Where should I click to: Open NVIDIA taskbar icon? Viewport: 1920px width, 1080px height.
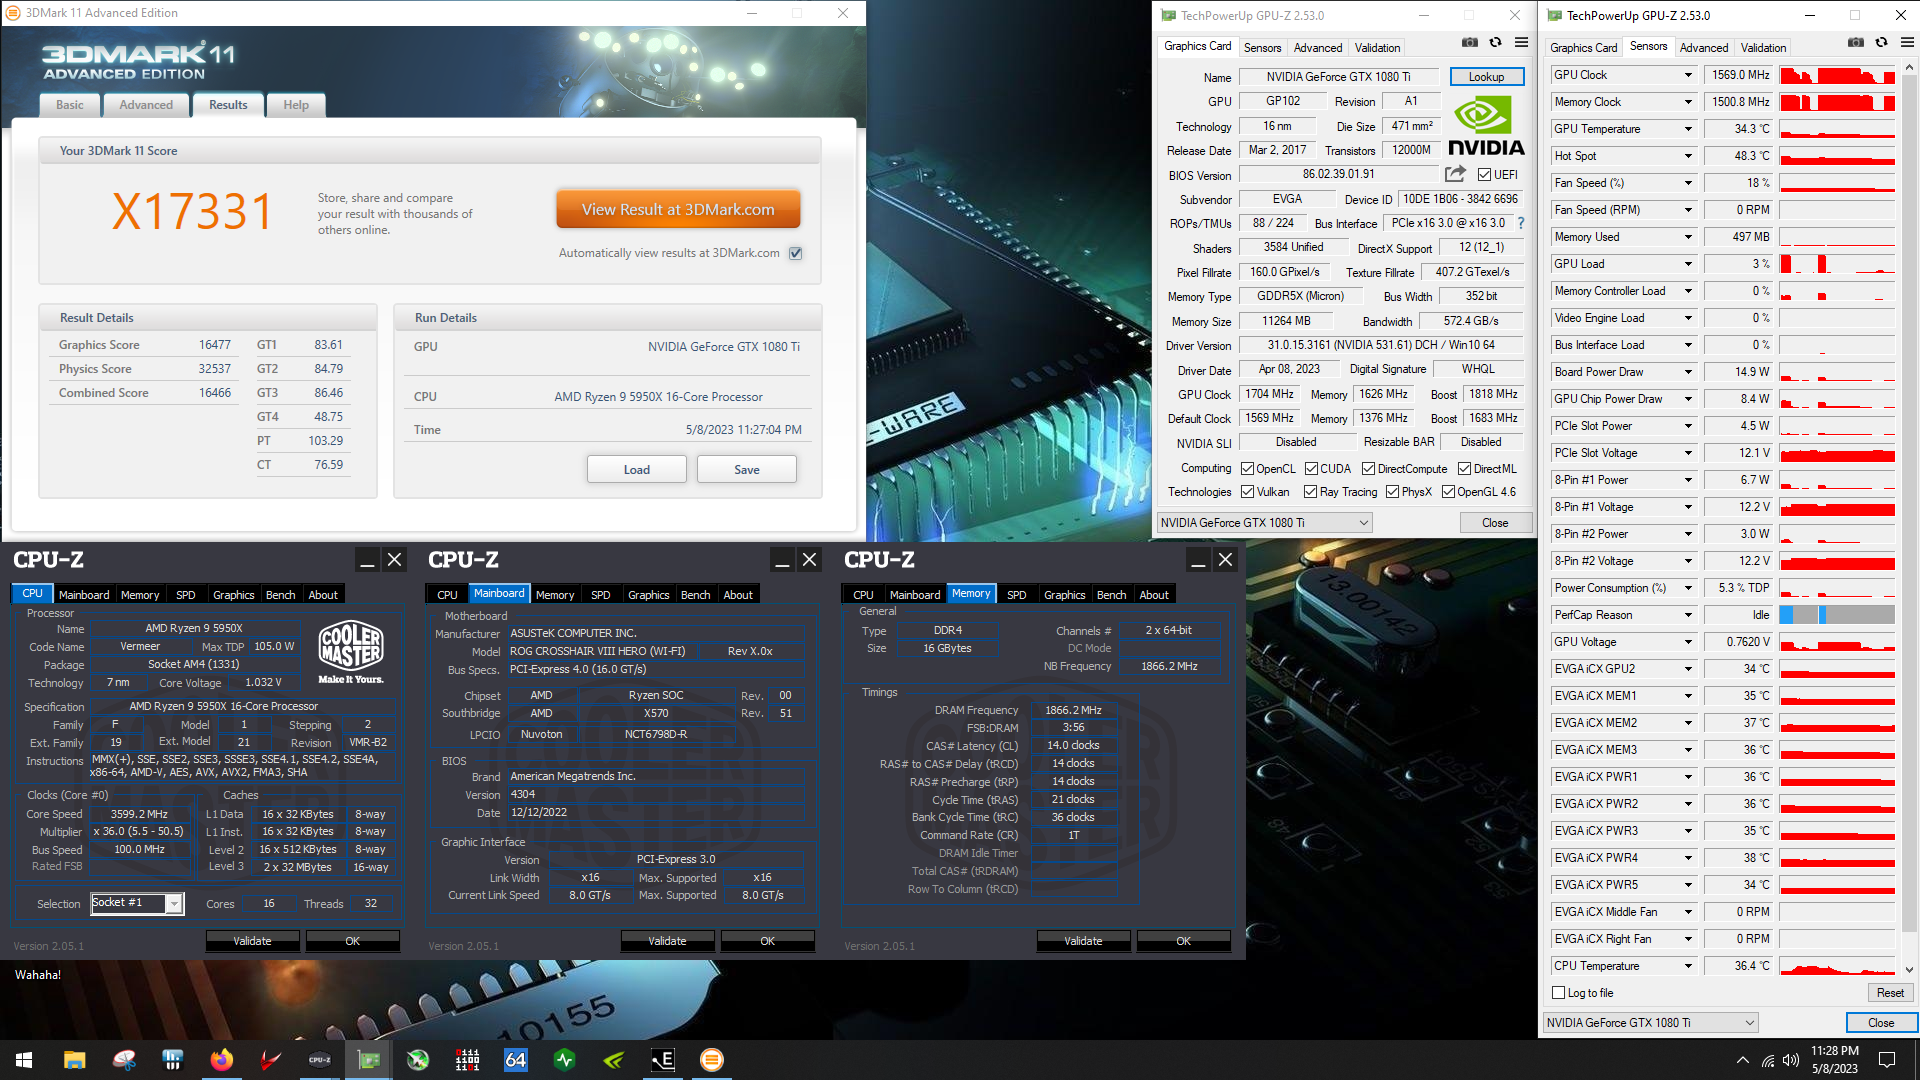pyautogui.click(x=614, y=1060)
